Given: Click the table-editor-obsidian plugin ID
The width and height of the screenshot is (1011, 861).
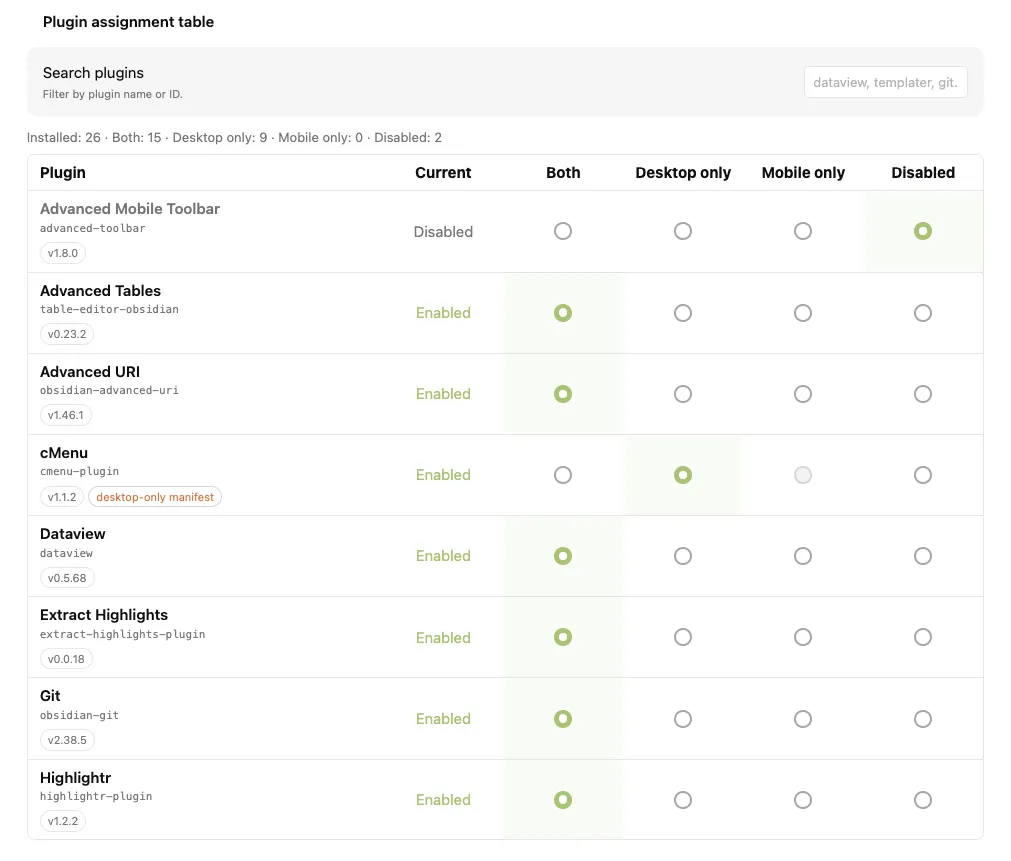Looking at the screenshot, I should (x=109, y=310).
